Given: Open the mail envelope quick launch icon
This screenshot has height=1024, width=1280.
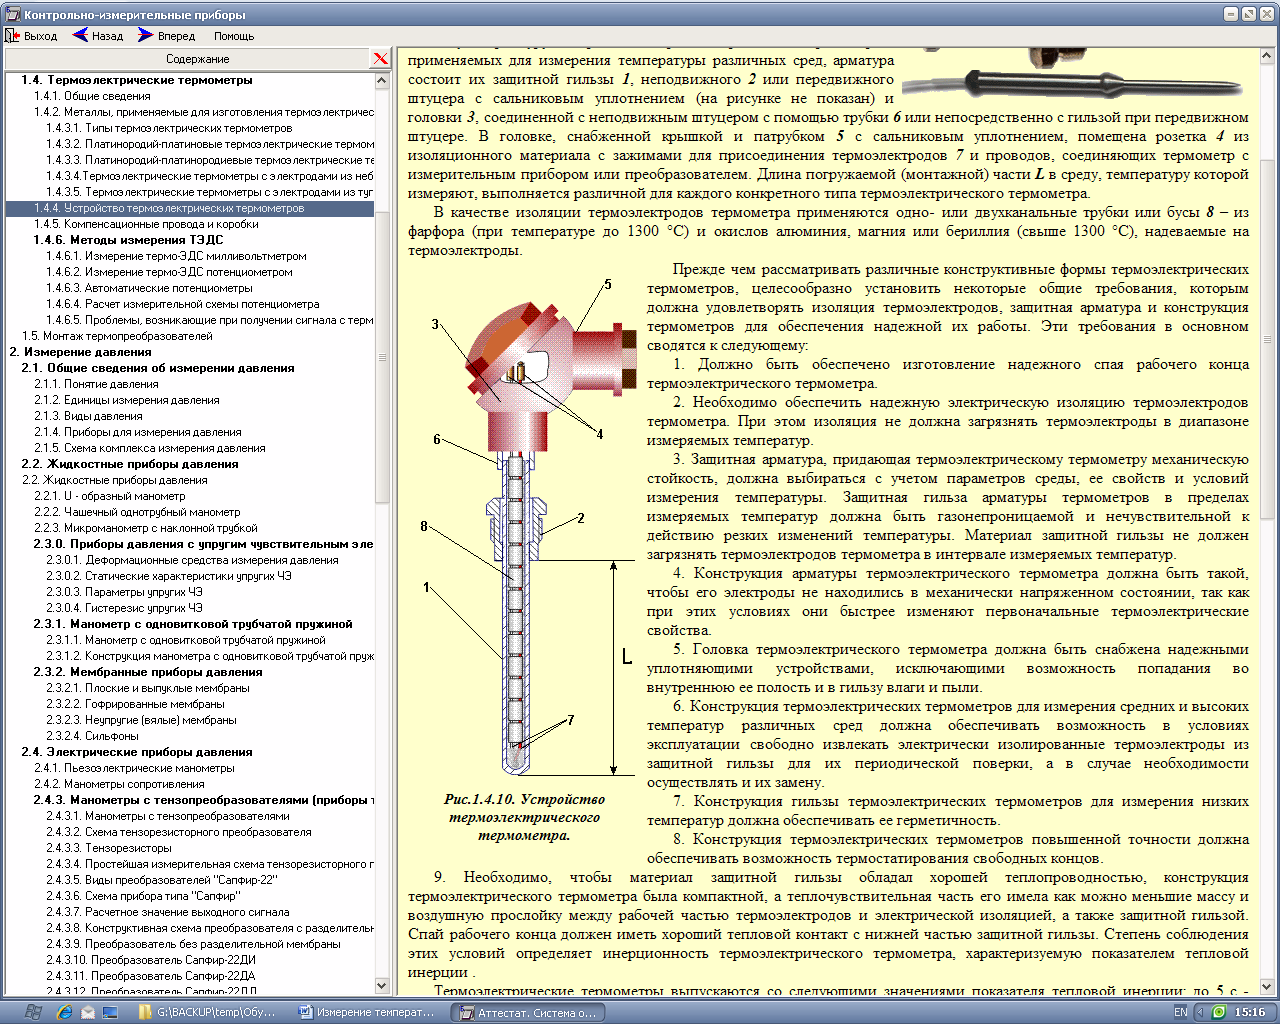Looking at the screenshot, I should point(88,1012).
